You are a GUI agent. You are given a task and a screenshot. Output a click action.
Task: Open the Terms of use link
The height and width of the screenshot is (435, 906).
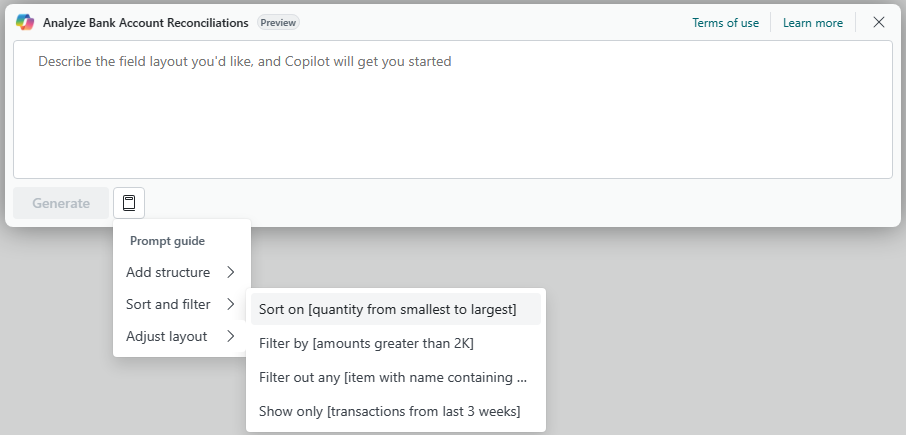point(726,23)
